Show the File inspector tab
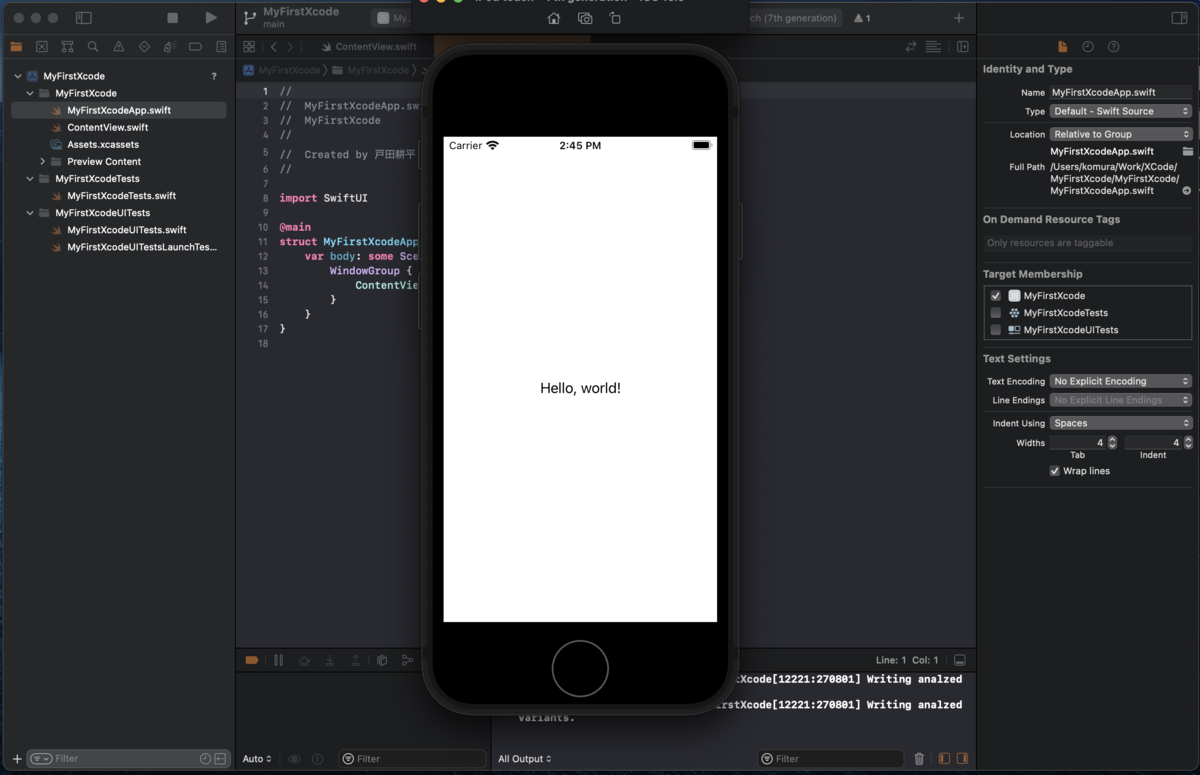This screenshot has width=1200, height=775. 1062,46
